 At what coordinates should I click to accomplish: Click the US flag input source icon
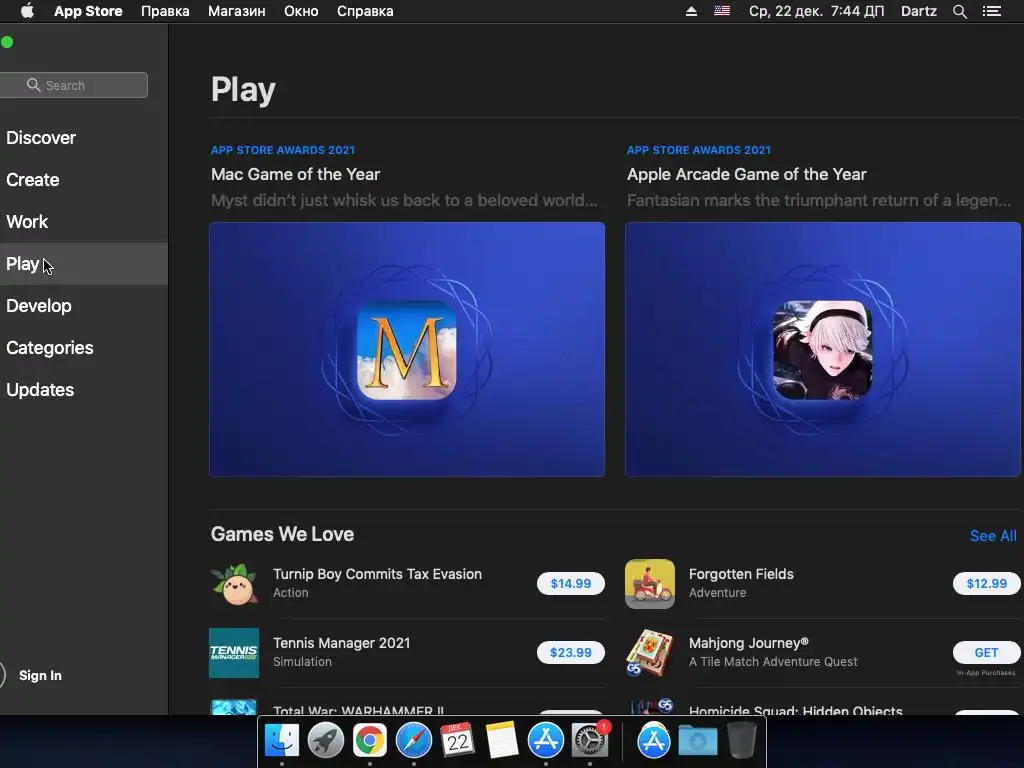722,11
